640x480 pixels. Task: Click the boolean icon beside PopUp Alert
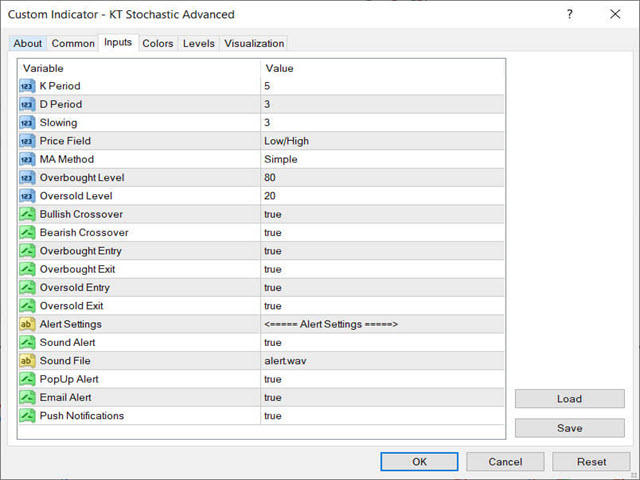coord(27,379)
